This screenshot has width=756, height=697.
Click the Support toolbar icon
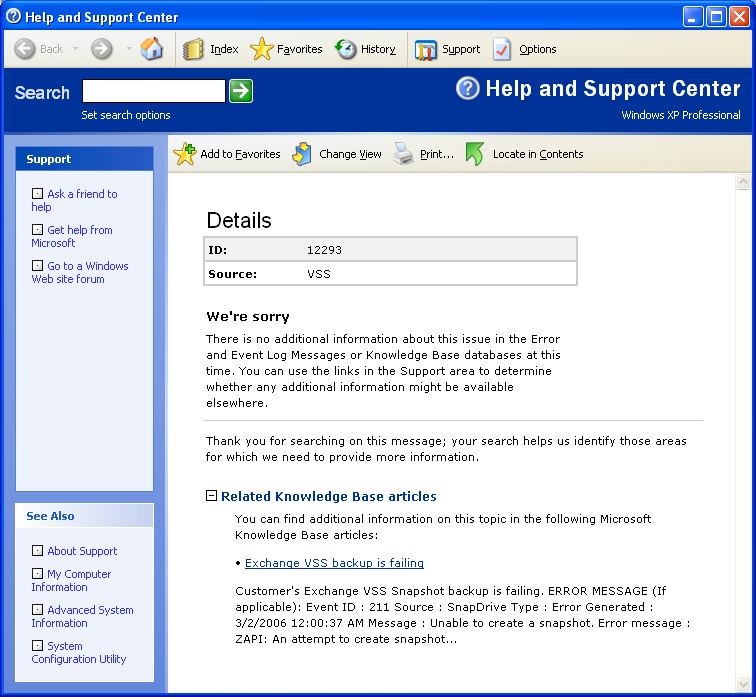tap(425, 50)
